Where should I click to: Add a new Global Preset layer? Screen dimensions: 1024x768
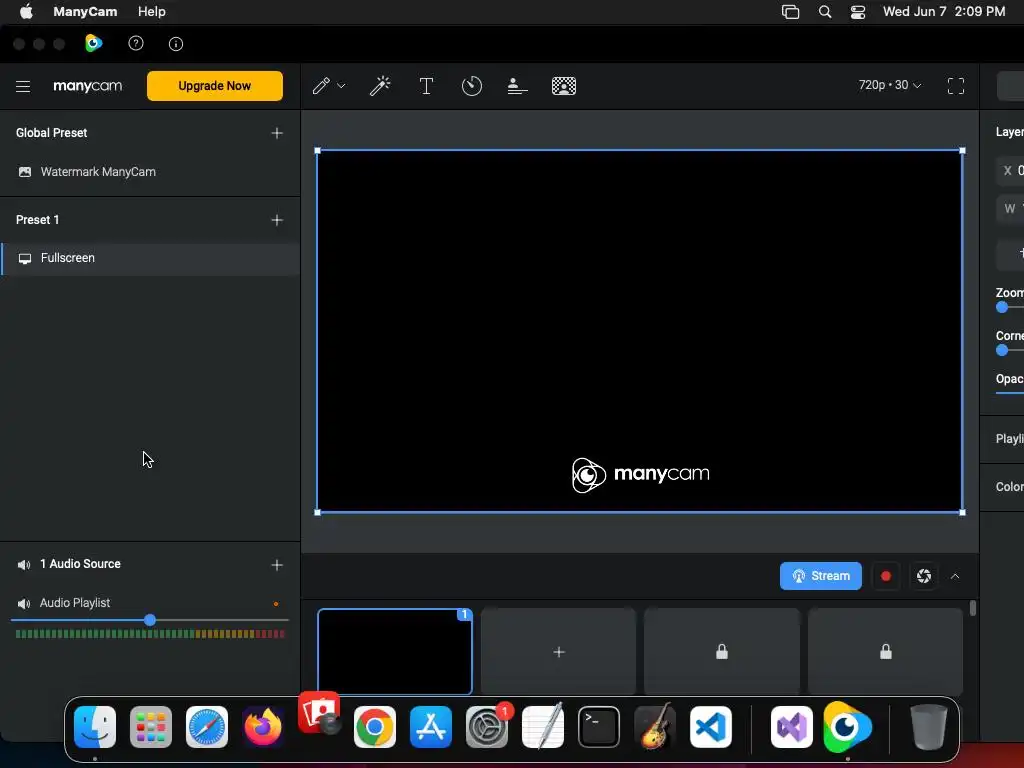pos(277,133)
